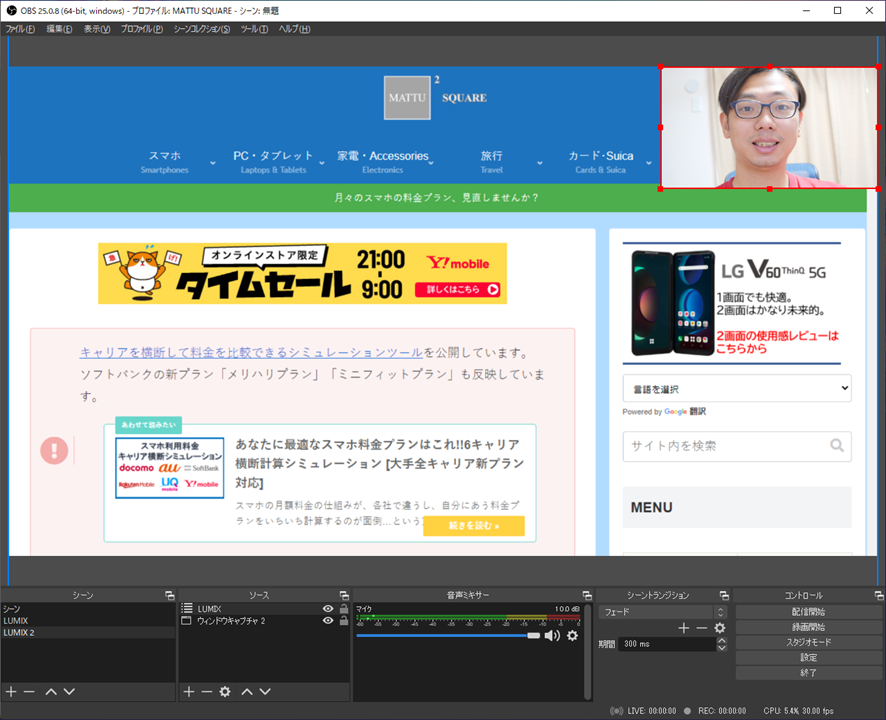886x720 pixels.
Task: Pop out the 音声ミキサー dock panel
Action: coord(586,596)
